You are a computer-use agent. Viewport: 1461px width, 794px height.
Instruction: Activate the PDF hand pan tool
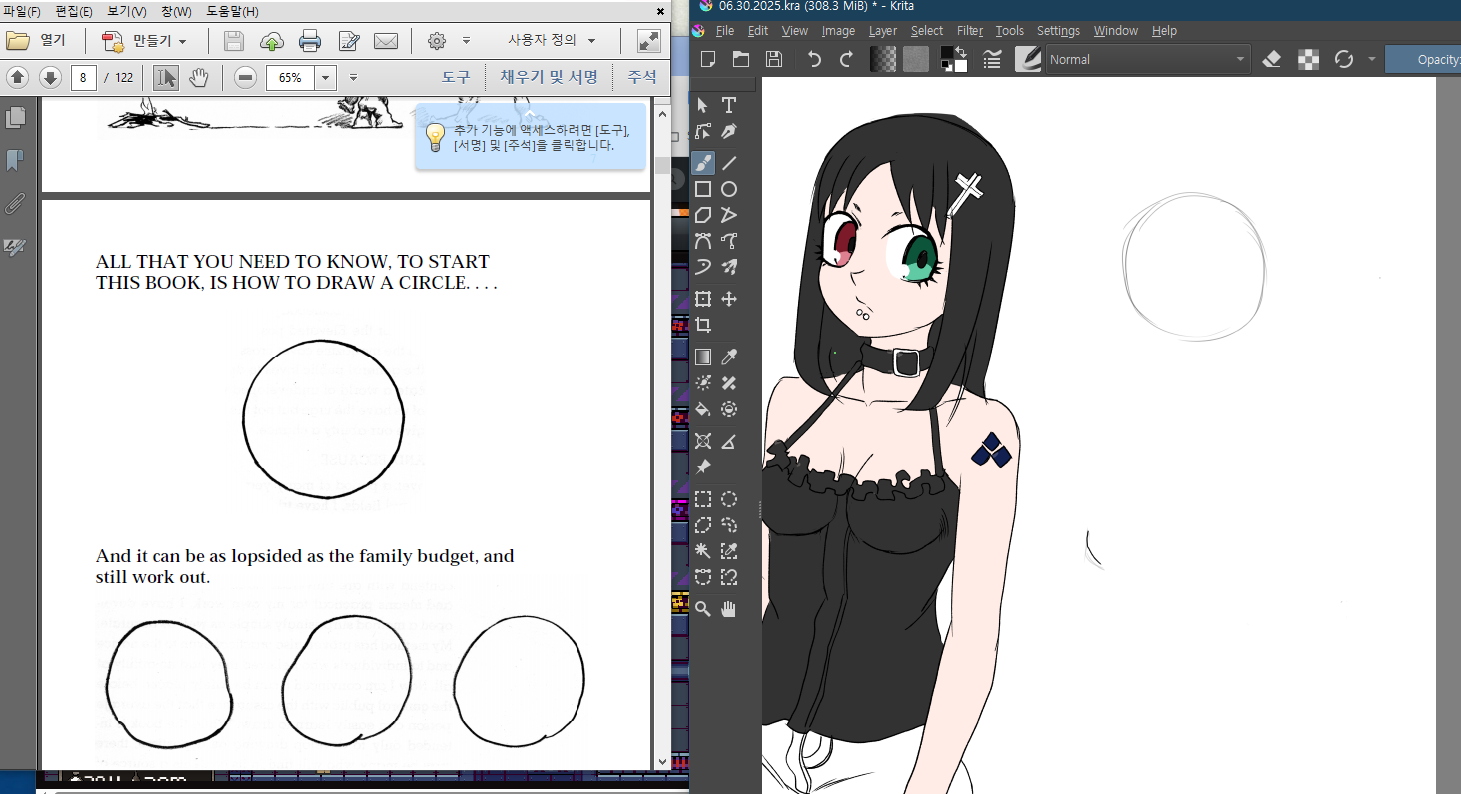click(x=199, y=78)
